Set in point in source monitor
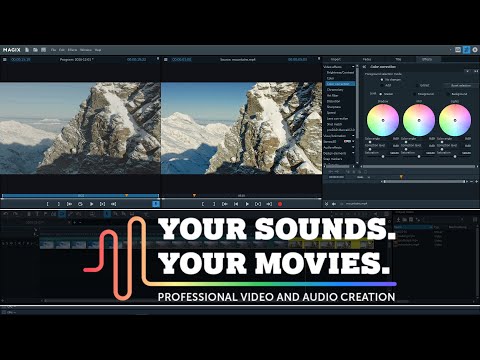Viewport: 480px width, 360px height. pyautogui.click(x=203, y=204)
